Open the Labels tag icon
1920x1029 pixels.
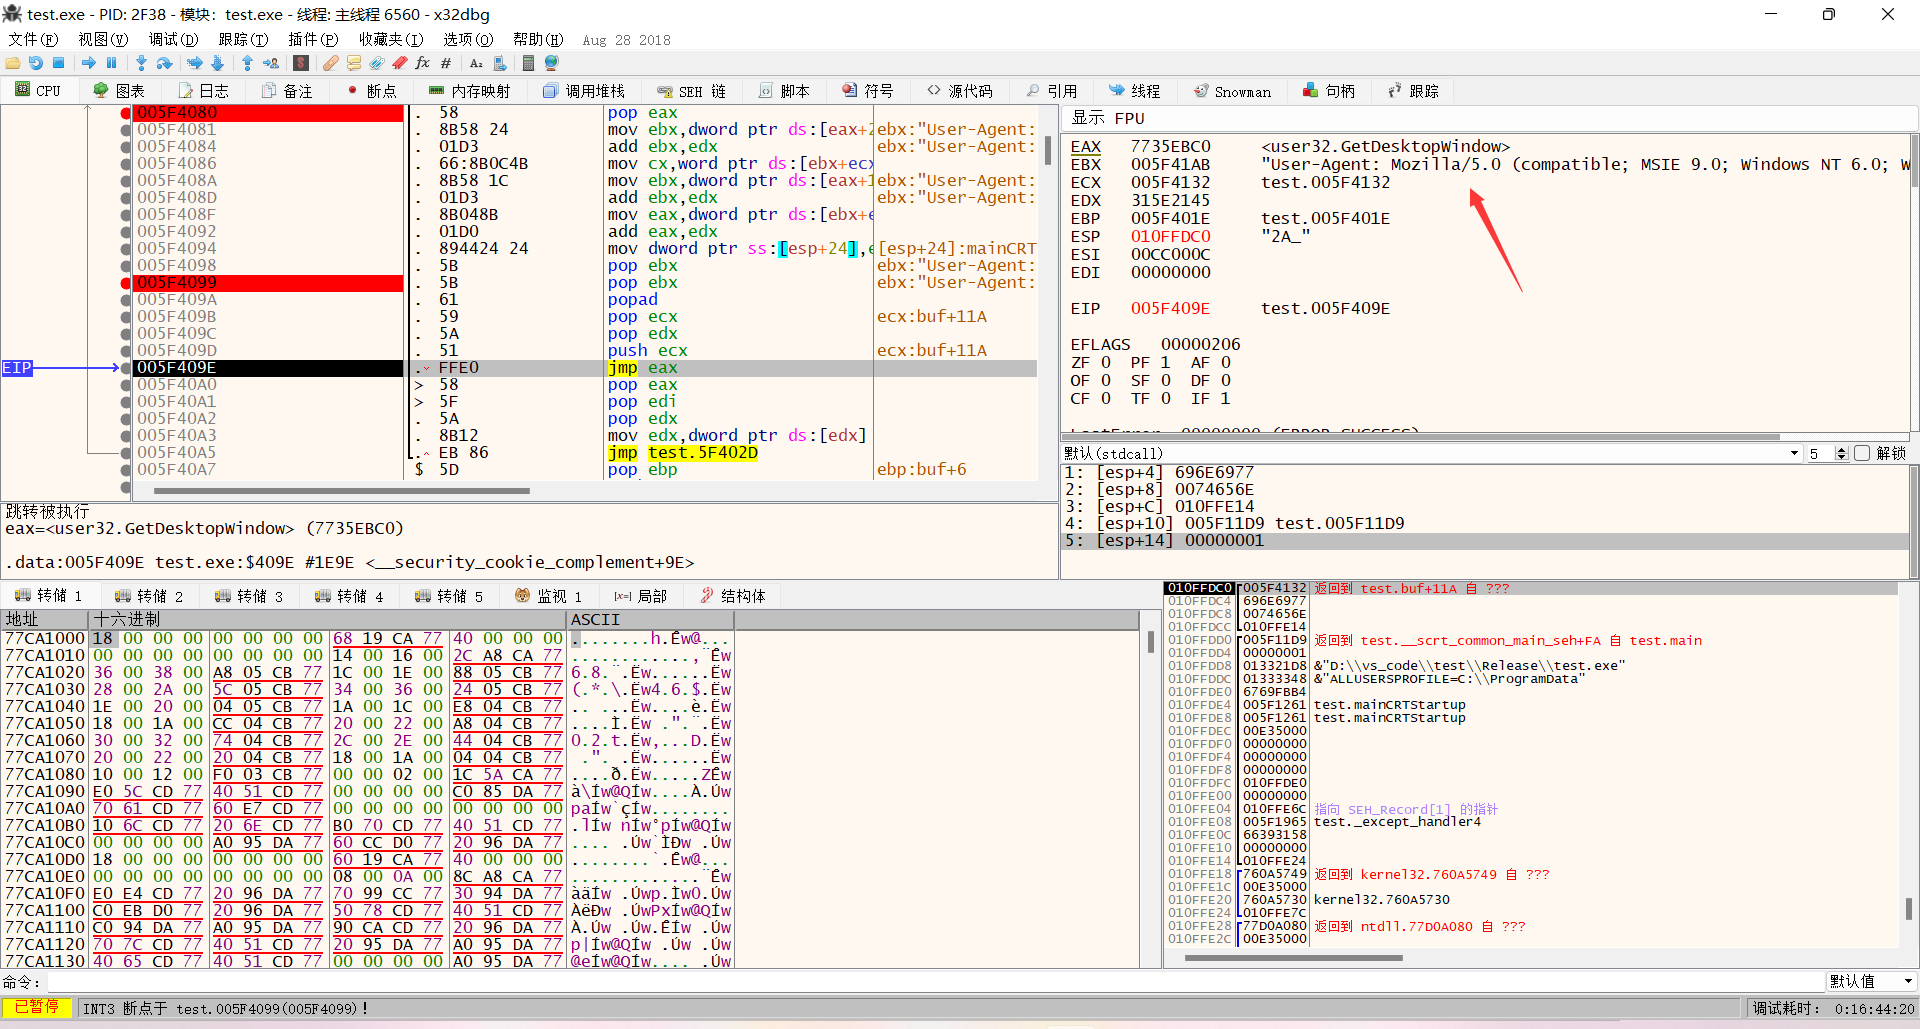pyautogui.click(x=376, y=63)
